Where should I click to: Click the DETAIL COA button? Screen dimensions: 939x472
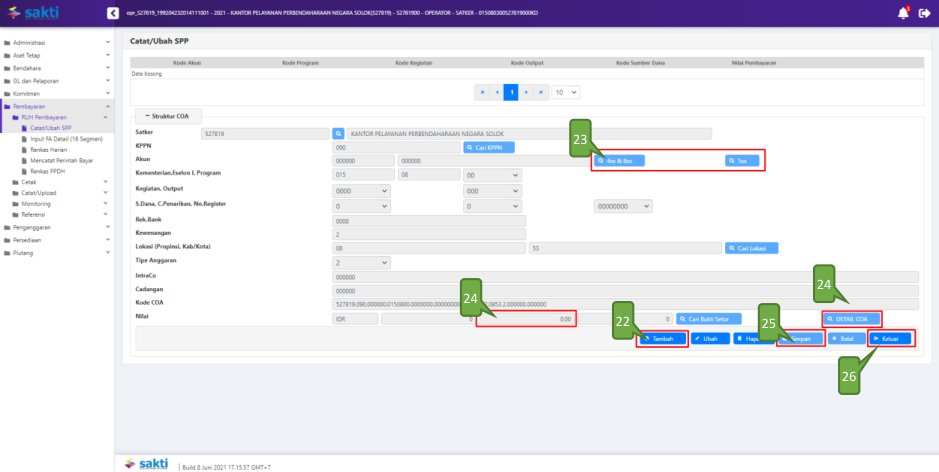coord(852,319)
